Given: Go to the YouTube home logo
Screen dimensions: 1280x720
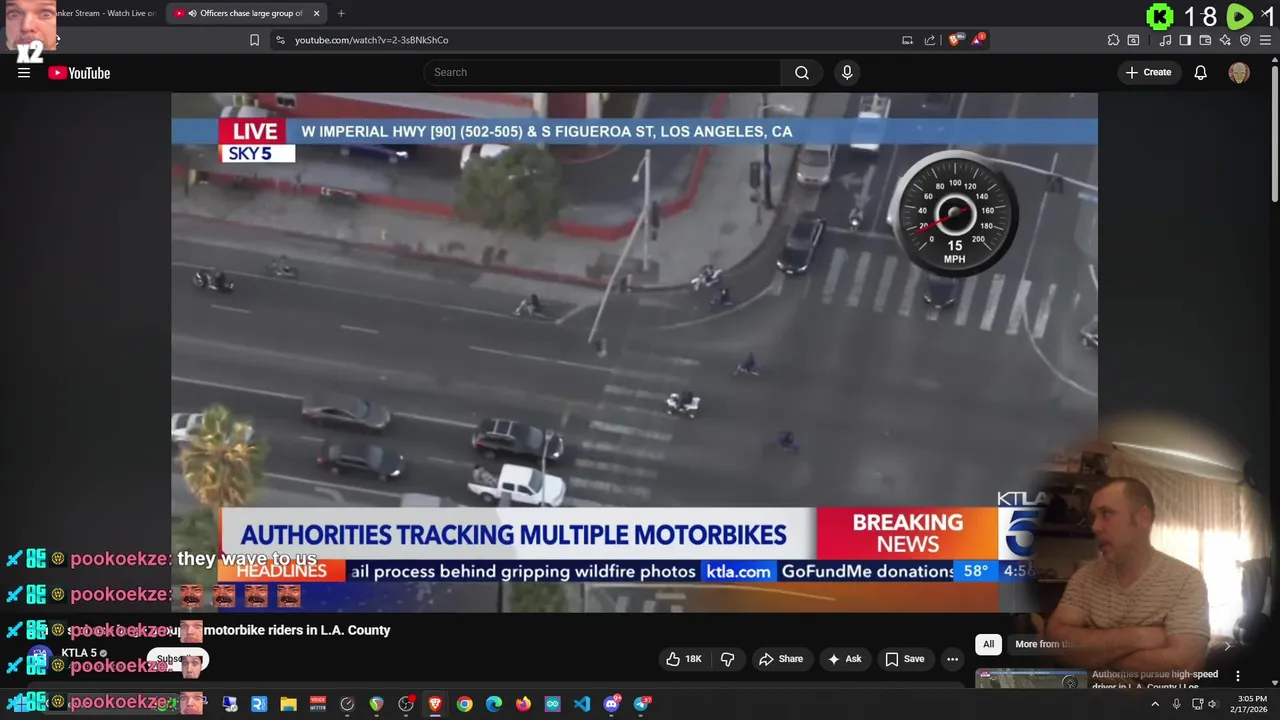Looking at the screenshot, I should click(x=79, y=73).
